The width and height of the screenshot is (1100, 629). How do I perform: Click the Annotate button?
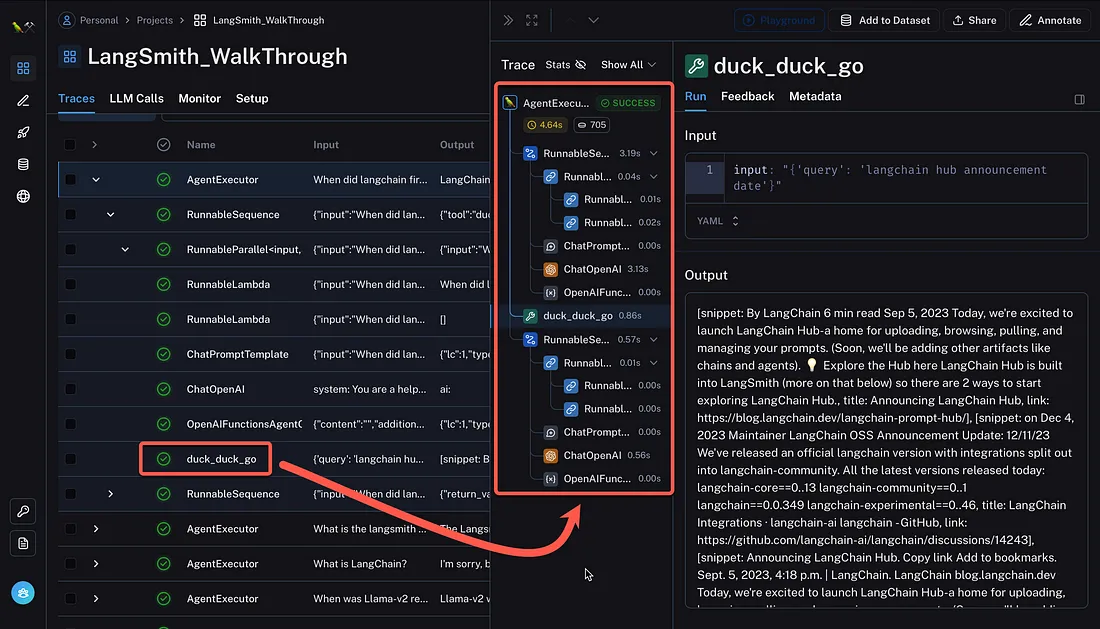pos(1050,20)
